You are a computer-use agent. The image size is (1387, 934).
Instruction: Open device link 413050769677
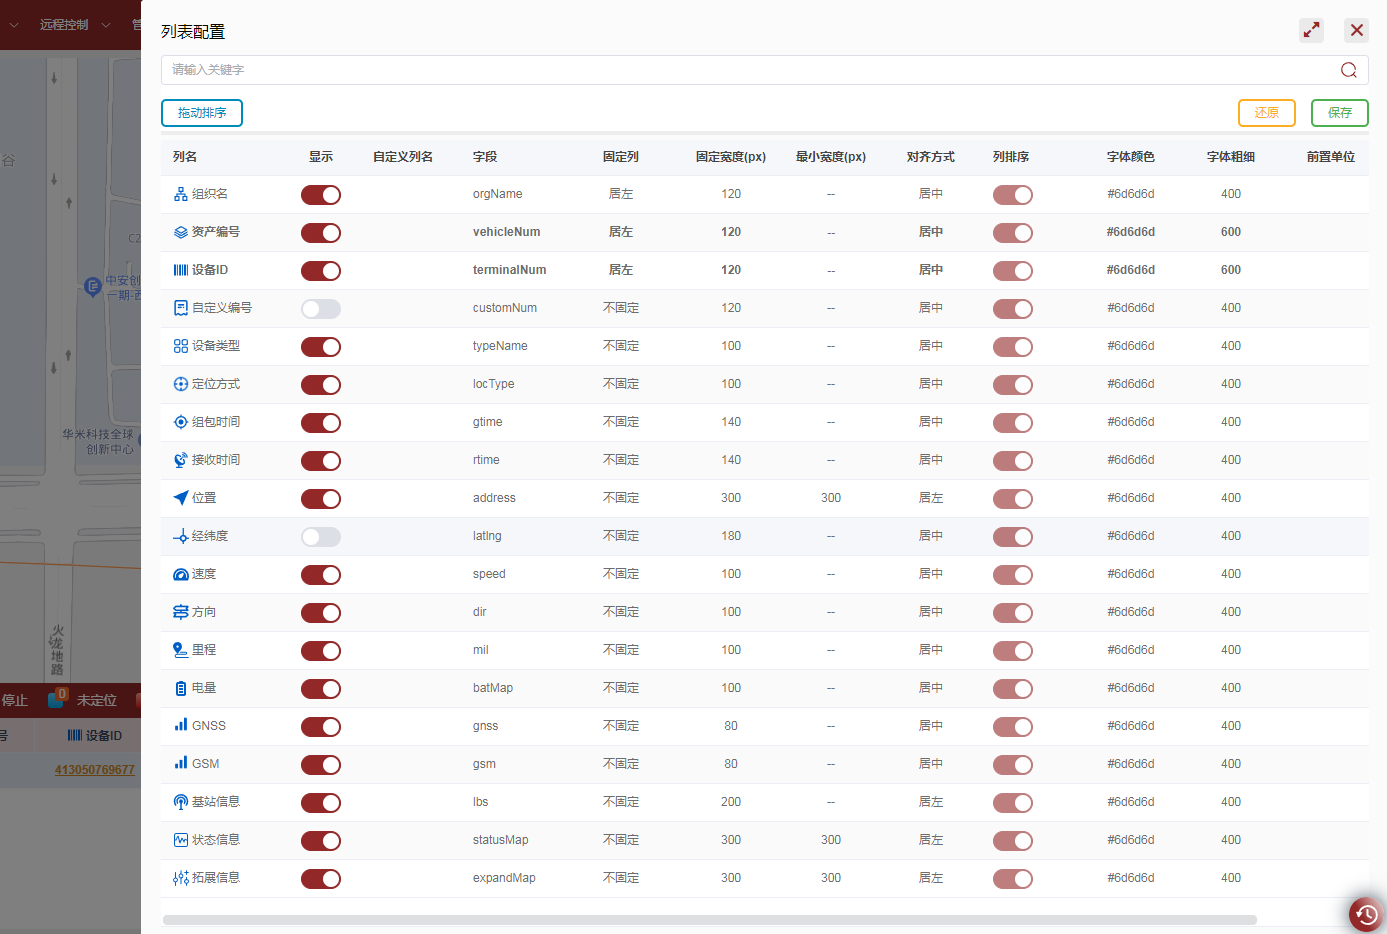(x=94, y=770)
